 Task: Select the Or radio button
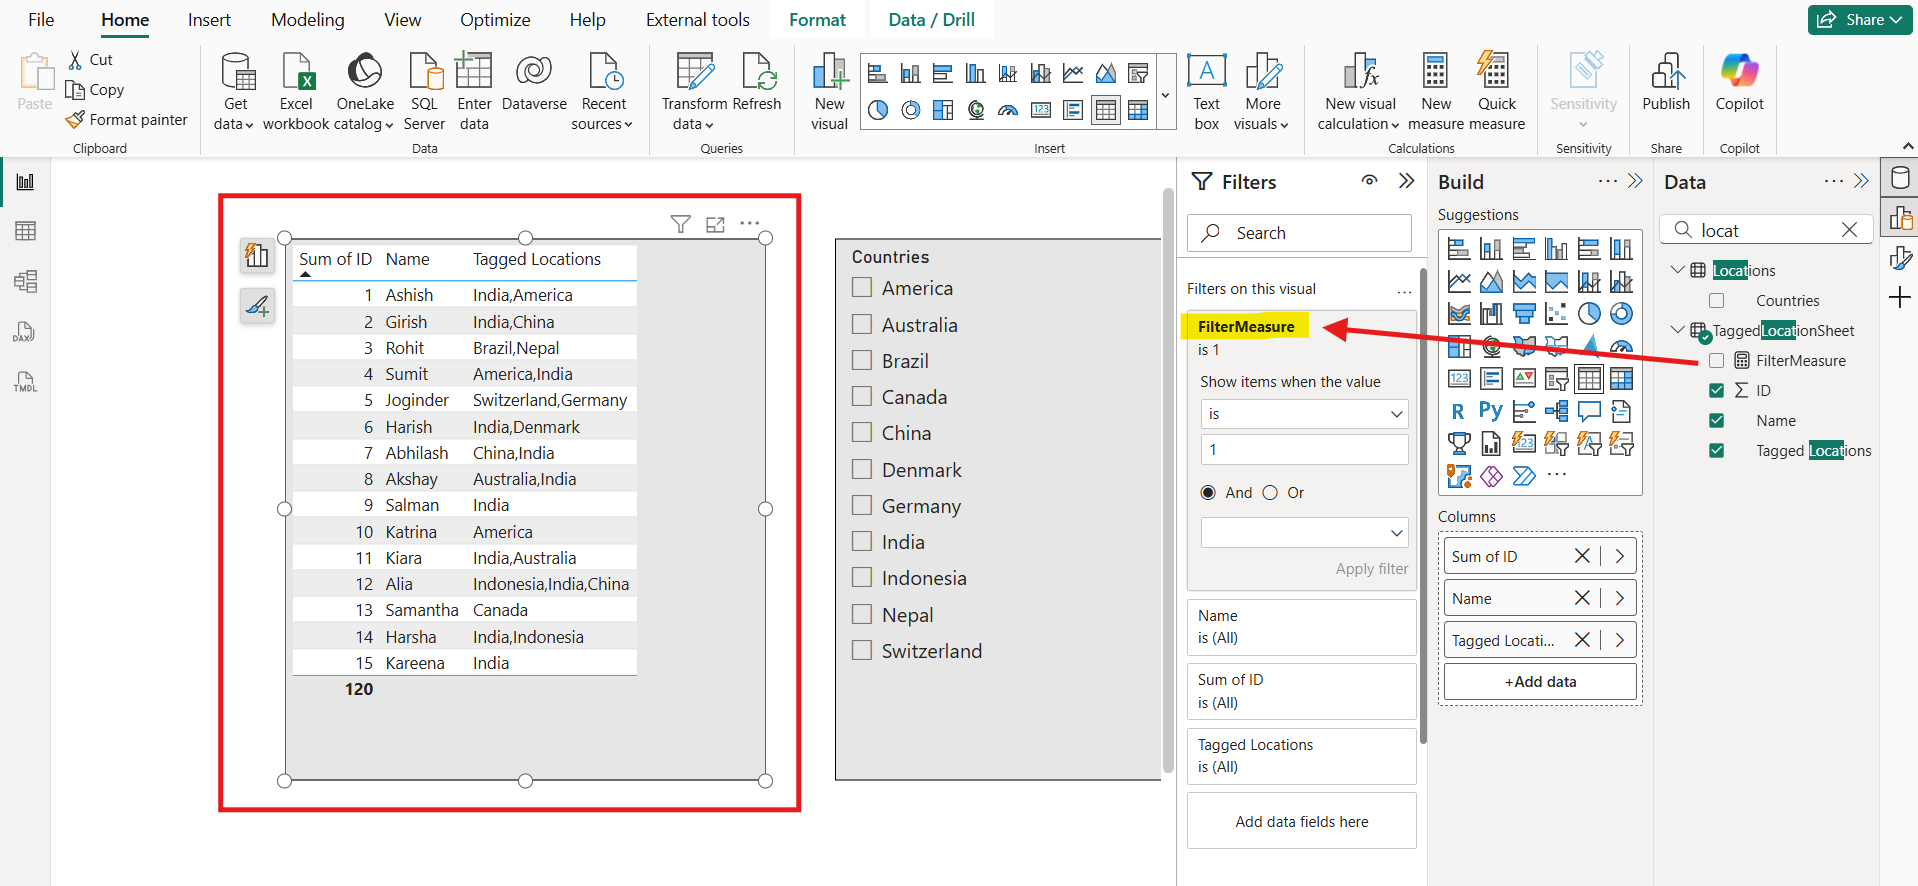pyautogui.click(x=1270, y=493)
